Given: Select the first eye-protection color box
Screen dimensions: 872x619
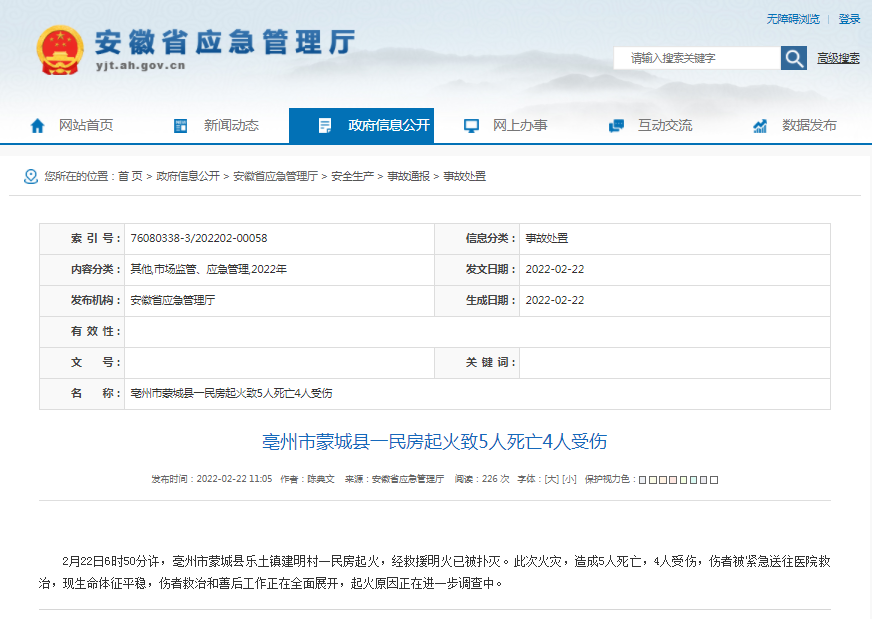Looking at the screenshot, I should pos(643,480).
